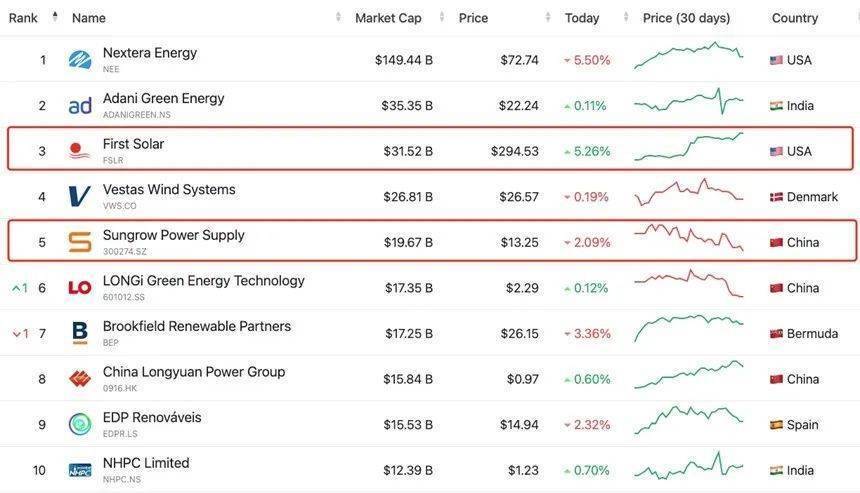
Task: View Sungrow Power Supply 30-day chart
Action: (688, 240)
